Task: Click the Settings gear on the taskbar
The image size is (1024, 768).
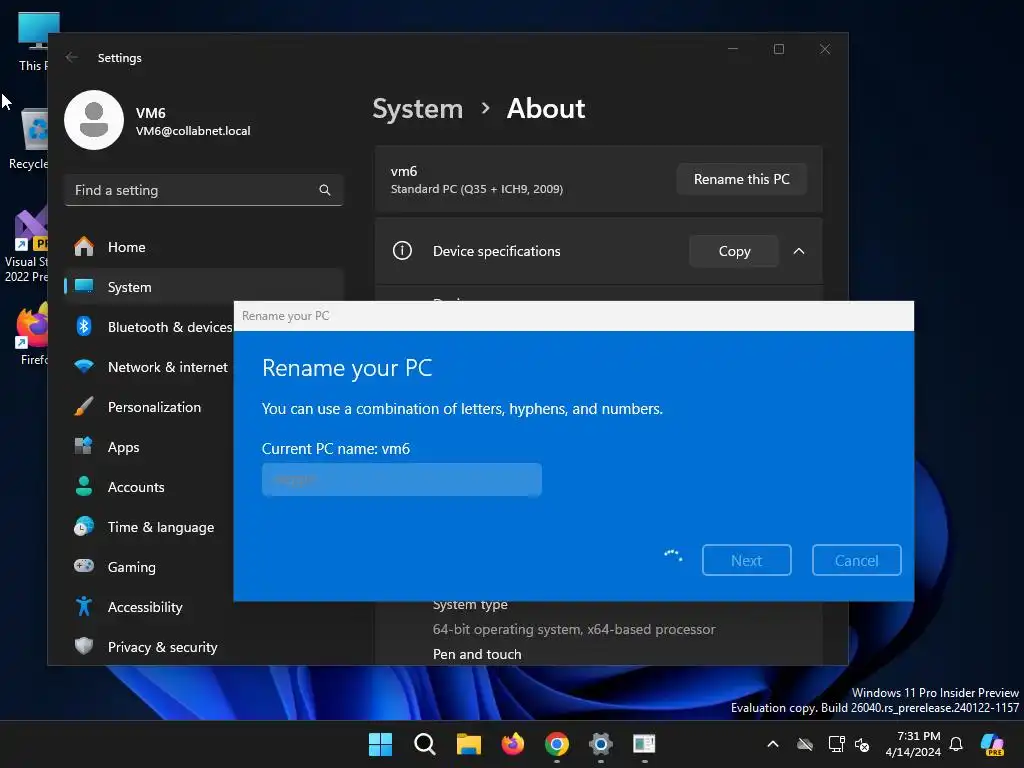Action: [x=600, y=744]
